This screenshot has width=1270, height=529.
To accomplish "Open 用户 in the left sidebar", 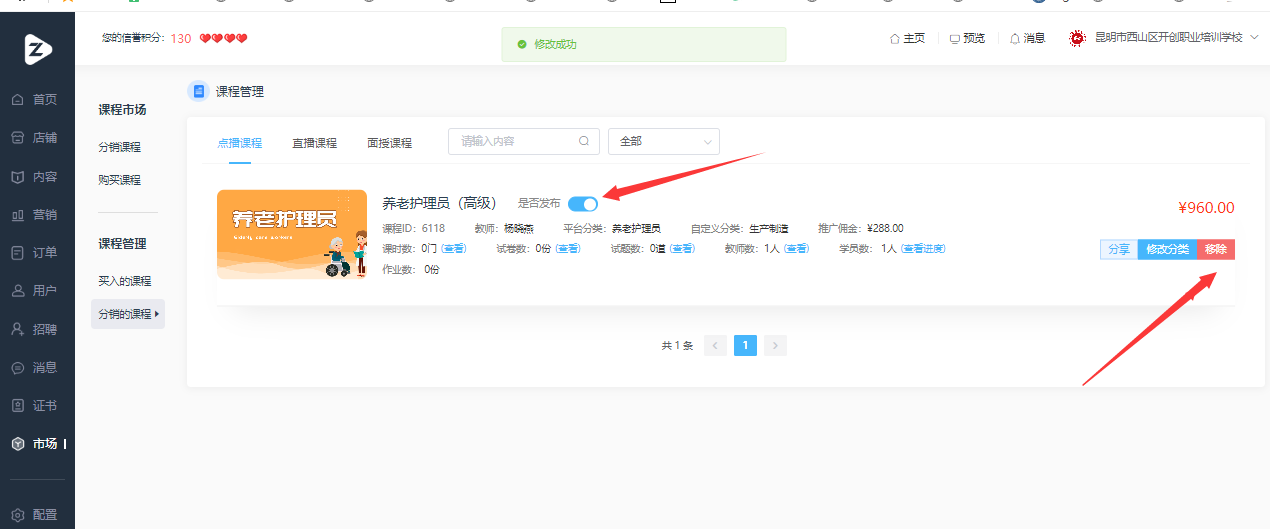I will (x=36, y=291).
